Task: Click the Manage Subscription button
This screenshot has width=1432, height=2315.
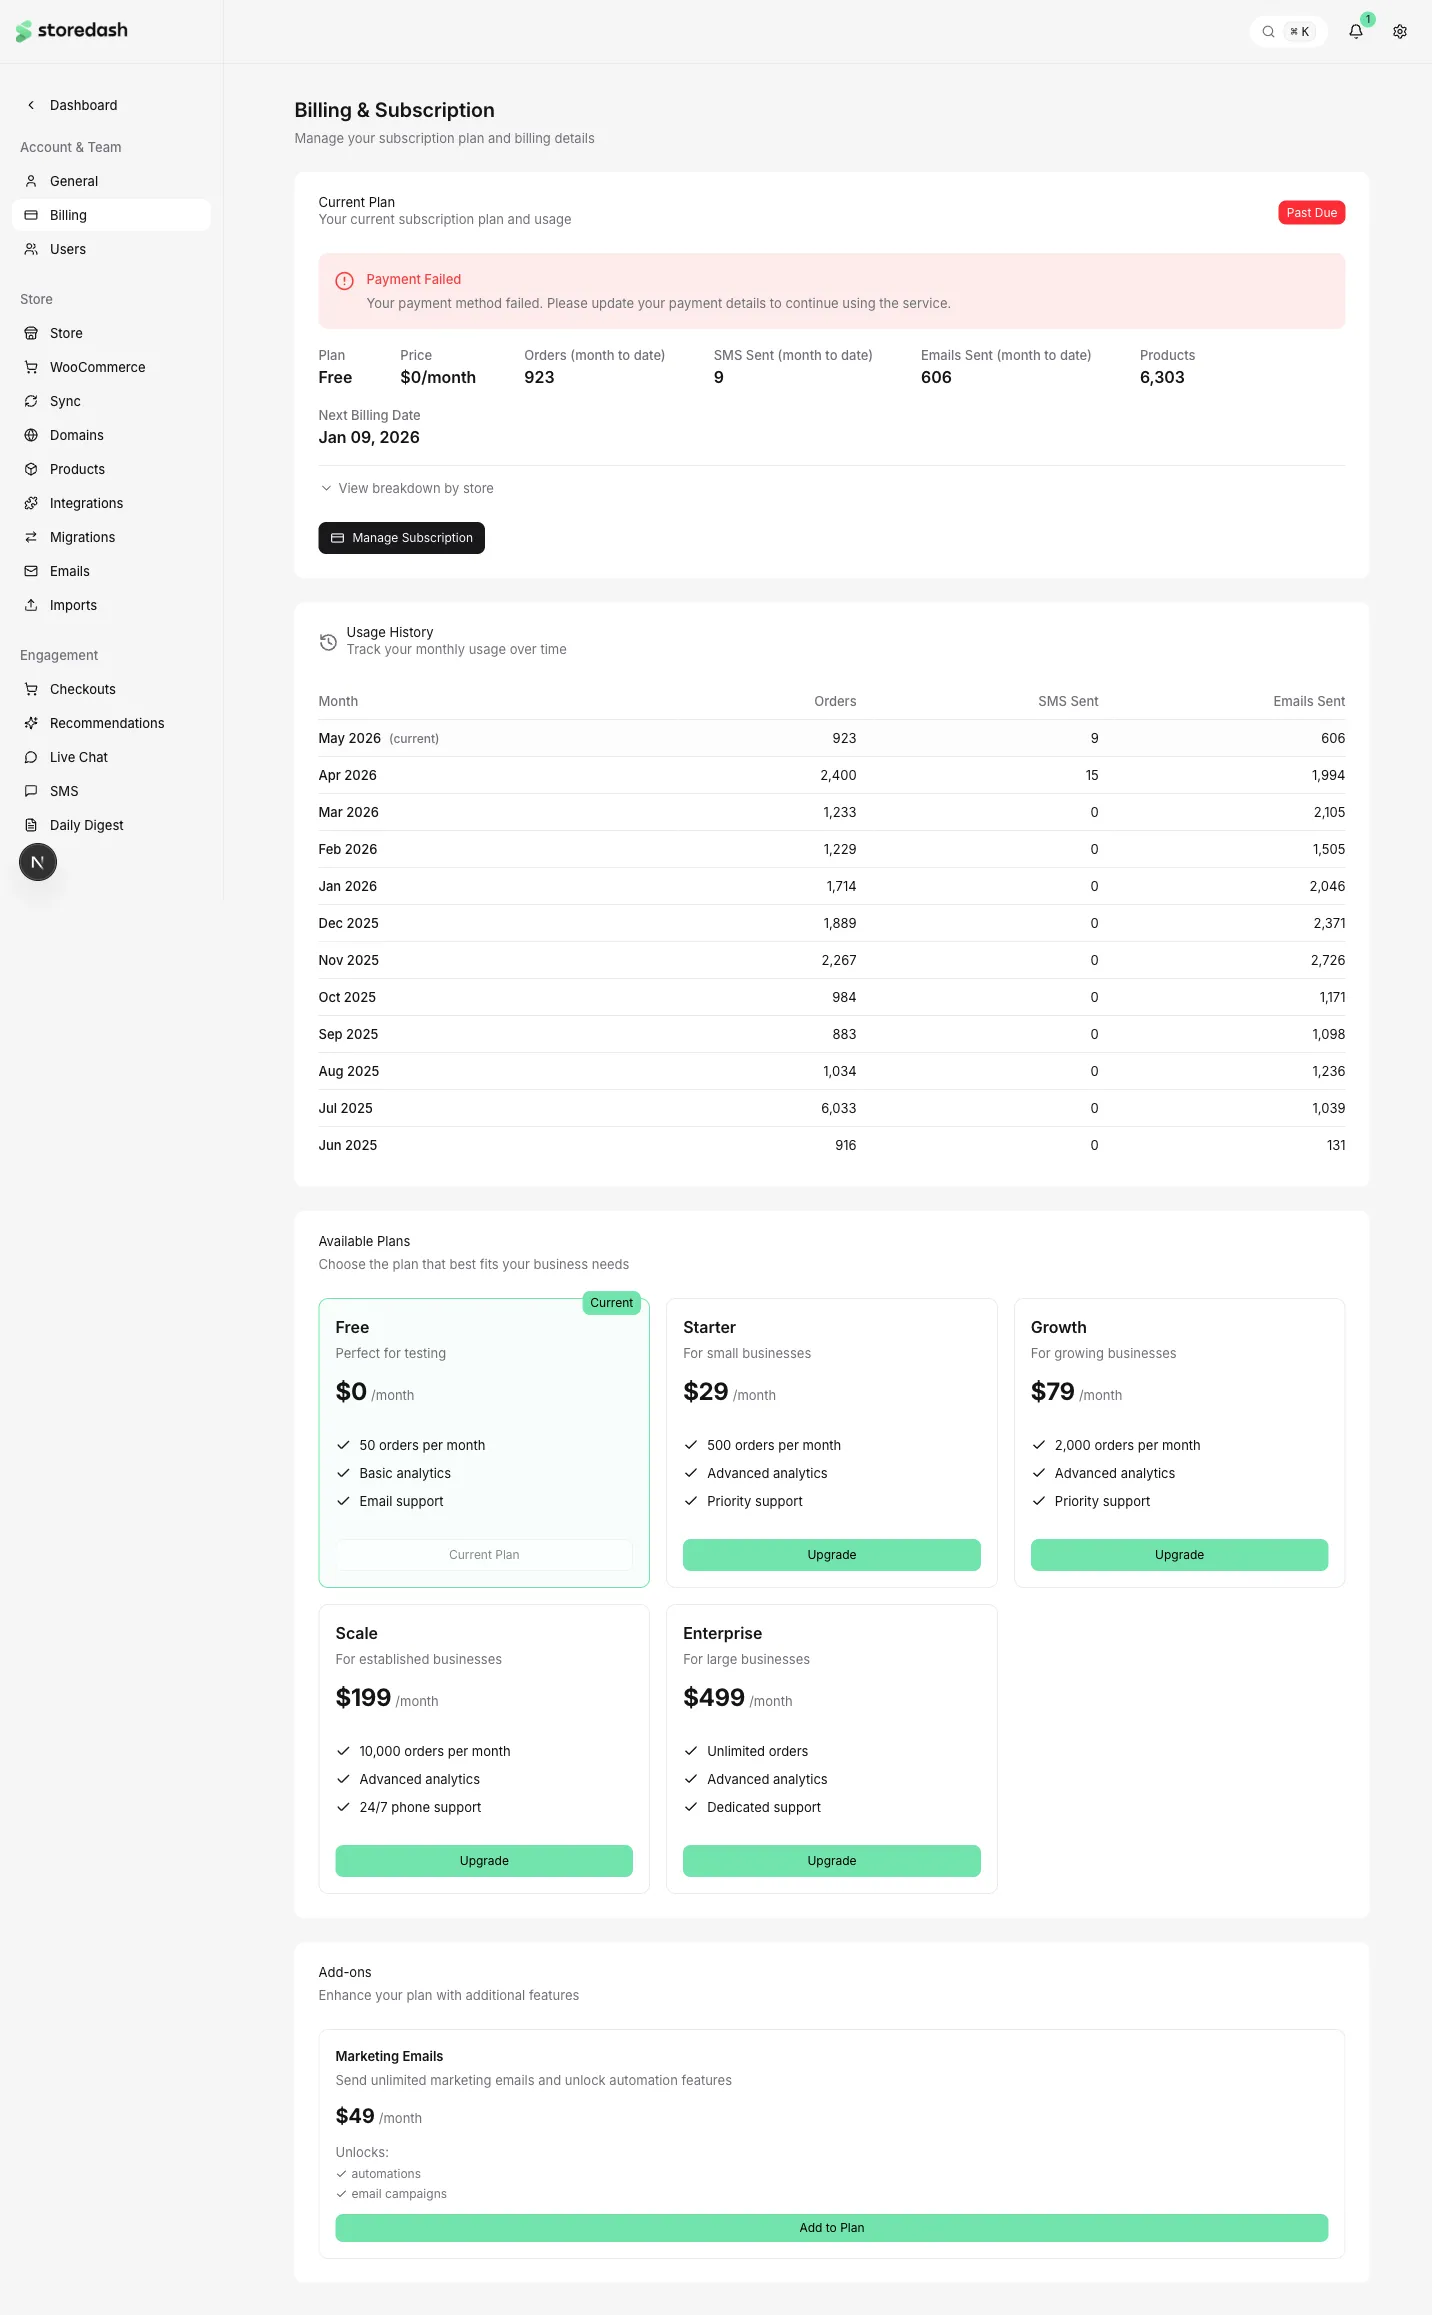Action: (402, 538)
